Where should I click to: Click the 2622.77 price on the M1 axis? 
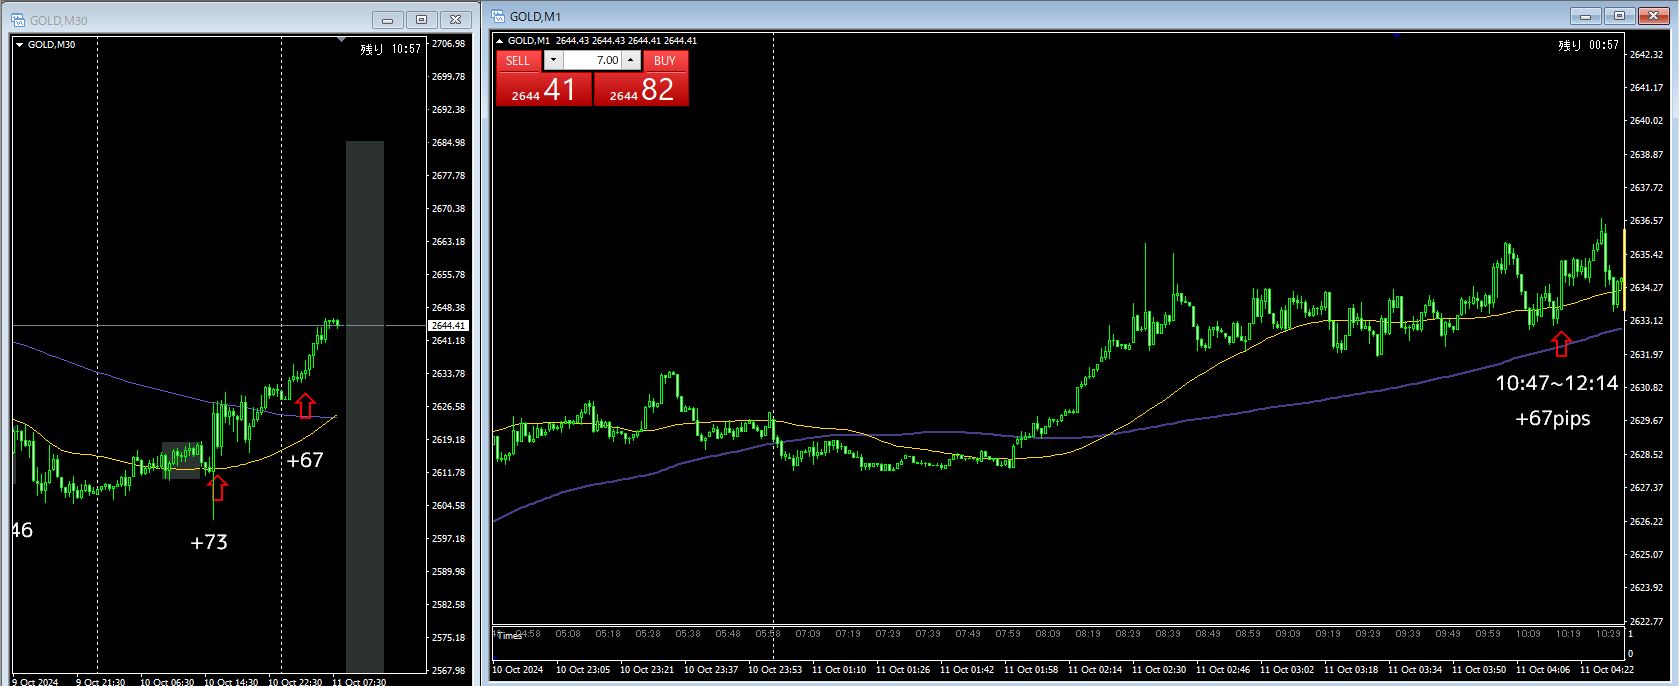(x=1646, y=622)
